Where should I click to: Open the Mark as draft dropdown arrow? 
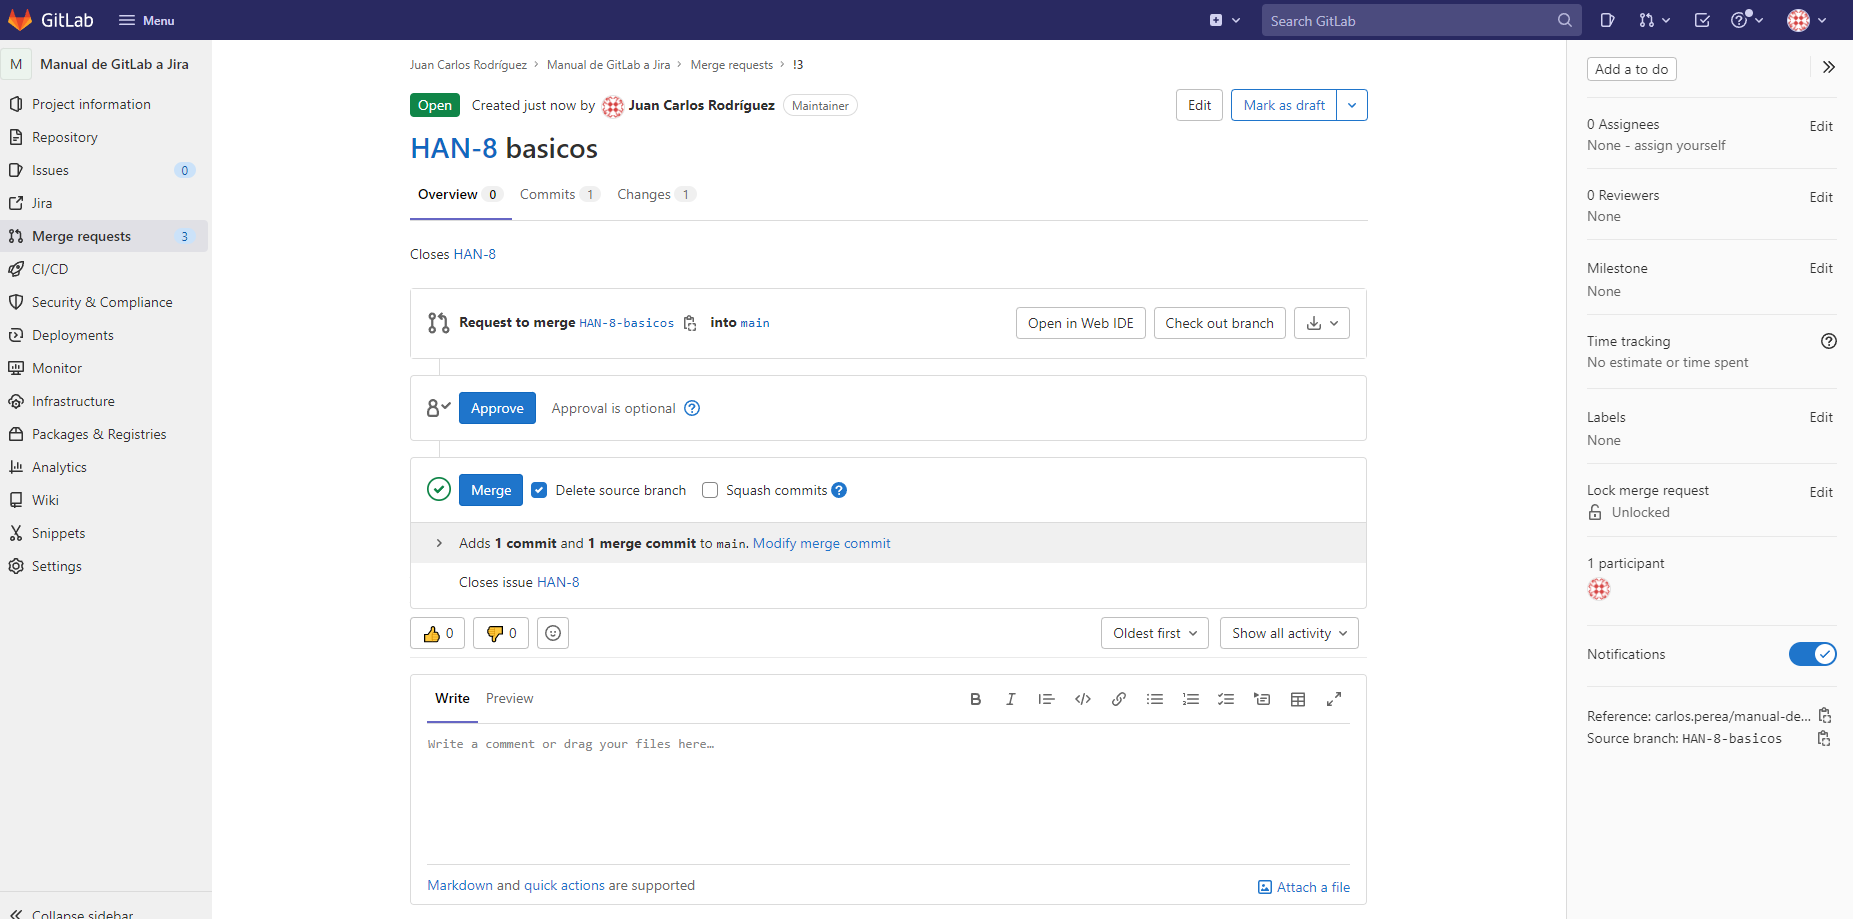[1352, 105]
